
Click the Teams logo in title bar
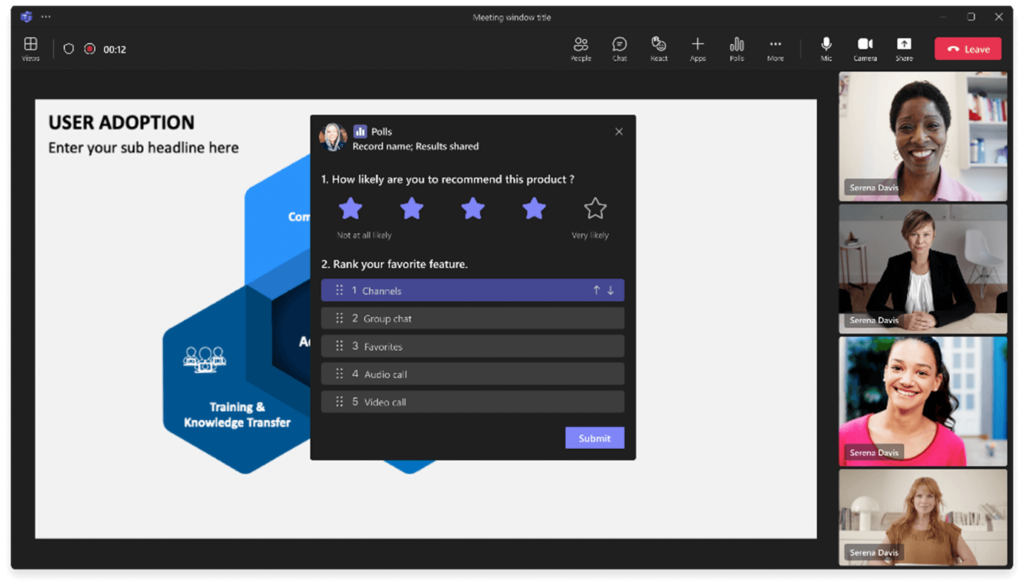27,17
